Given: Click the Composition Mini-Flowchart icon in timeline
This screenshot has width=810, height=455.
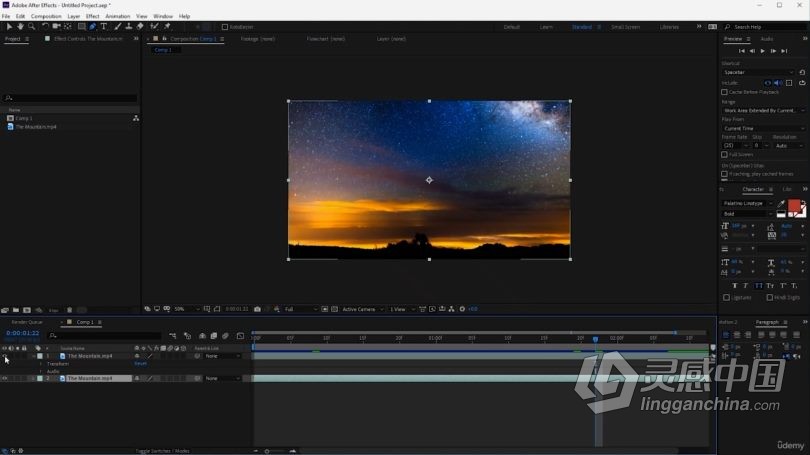Looking at the screenshot, I should tap(173, 336).
